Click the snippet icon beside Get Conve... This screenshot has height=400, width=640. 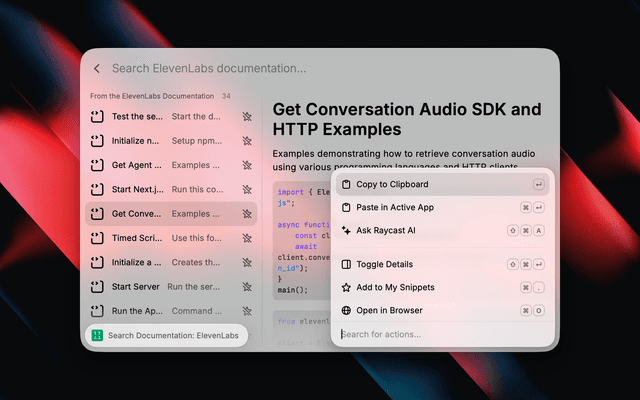[x=97, y=214]
